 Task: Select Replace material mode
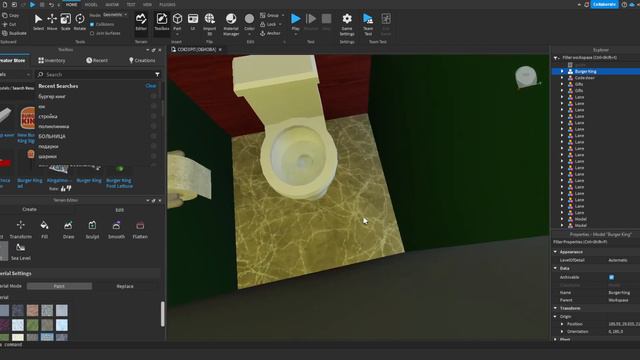click(125, 286)
